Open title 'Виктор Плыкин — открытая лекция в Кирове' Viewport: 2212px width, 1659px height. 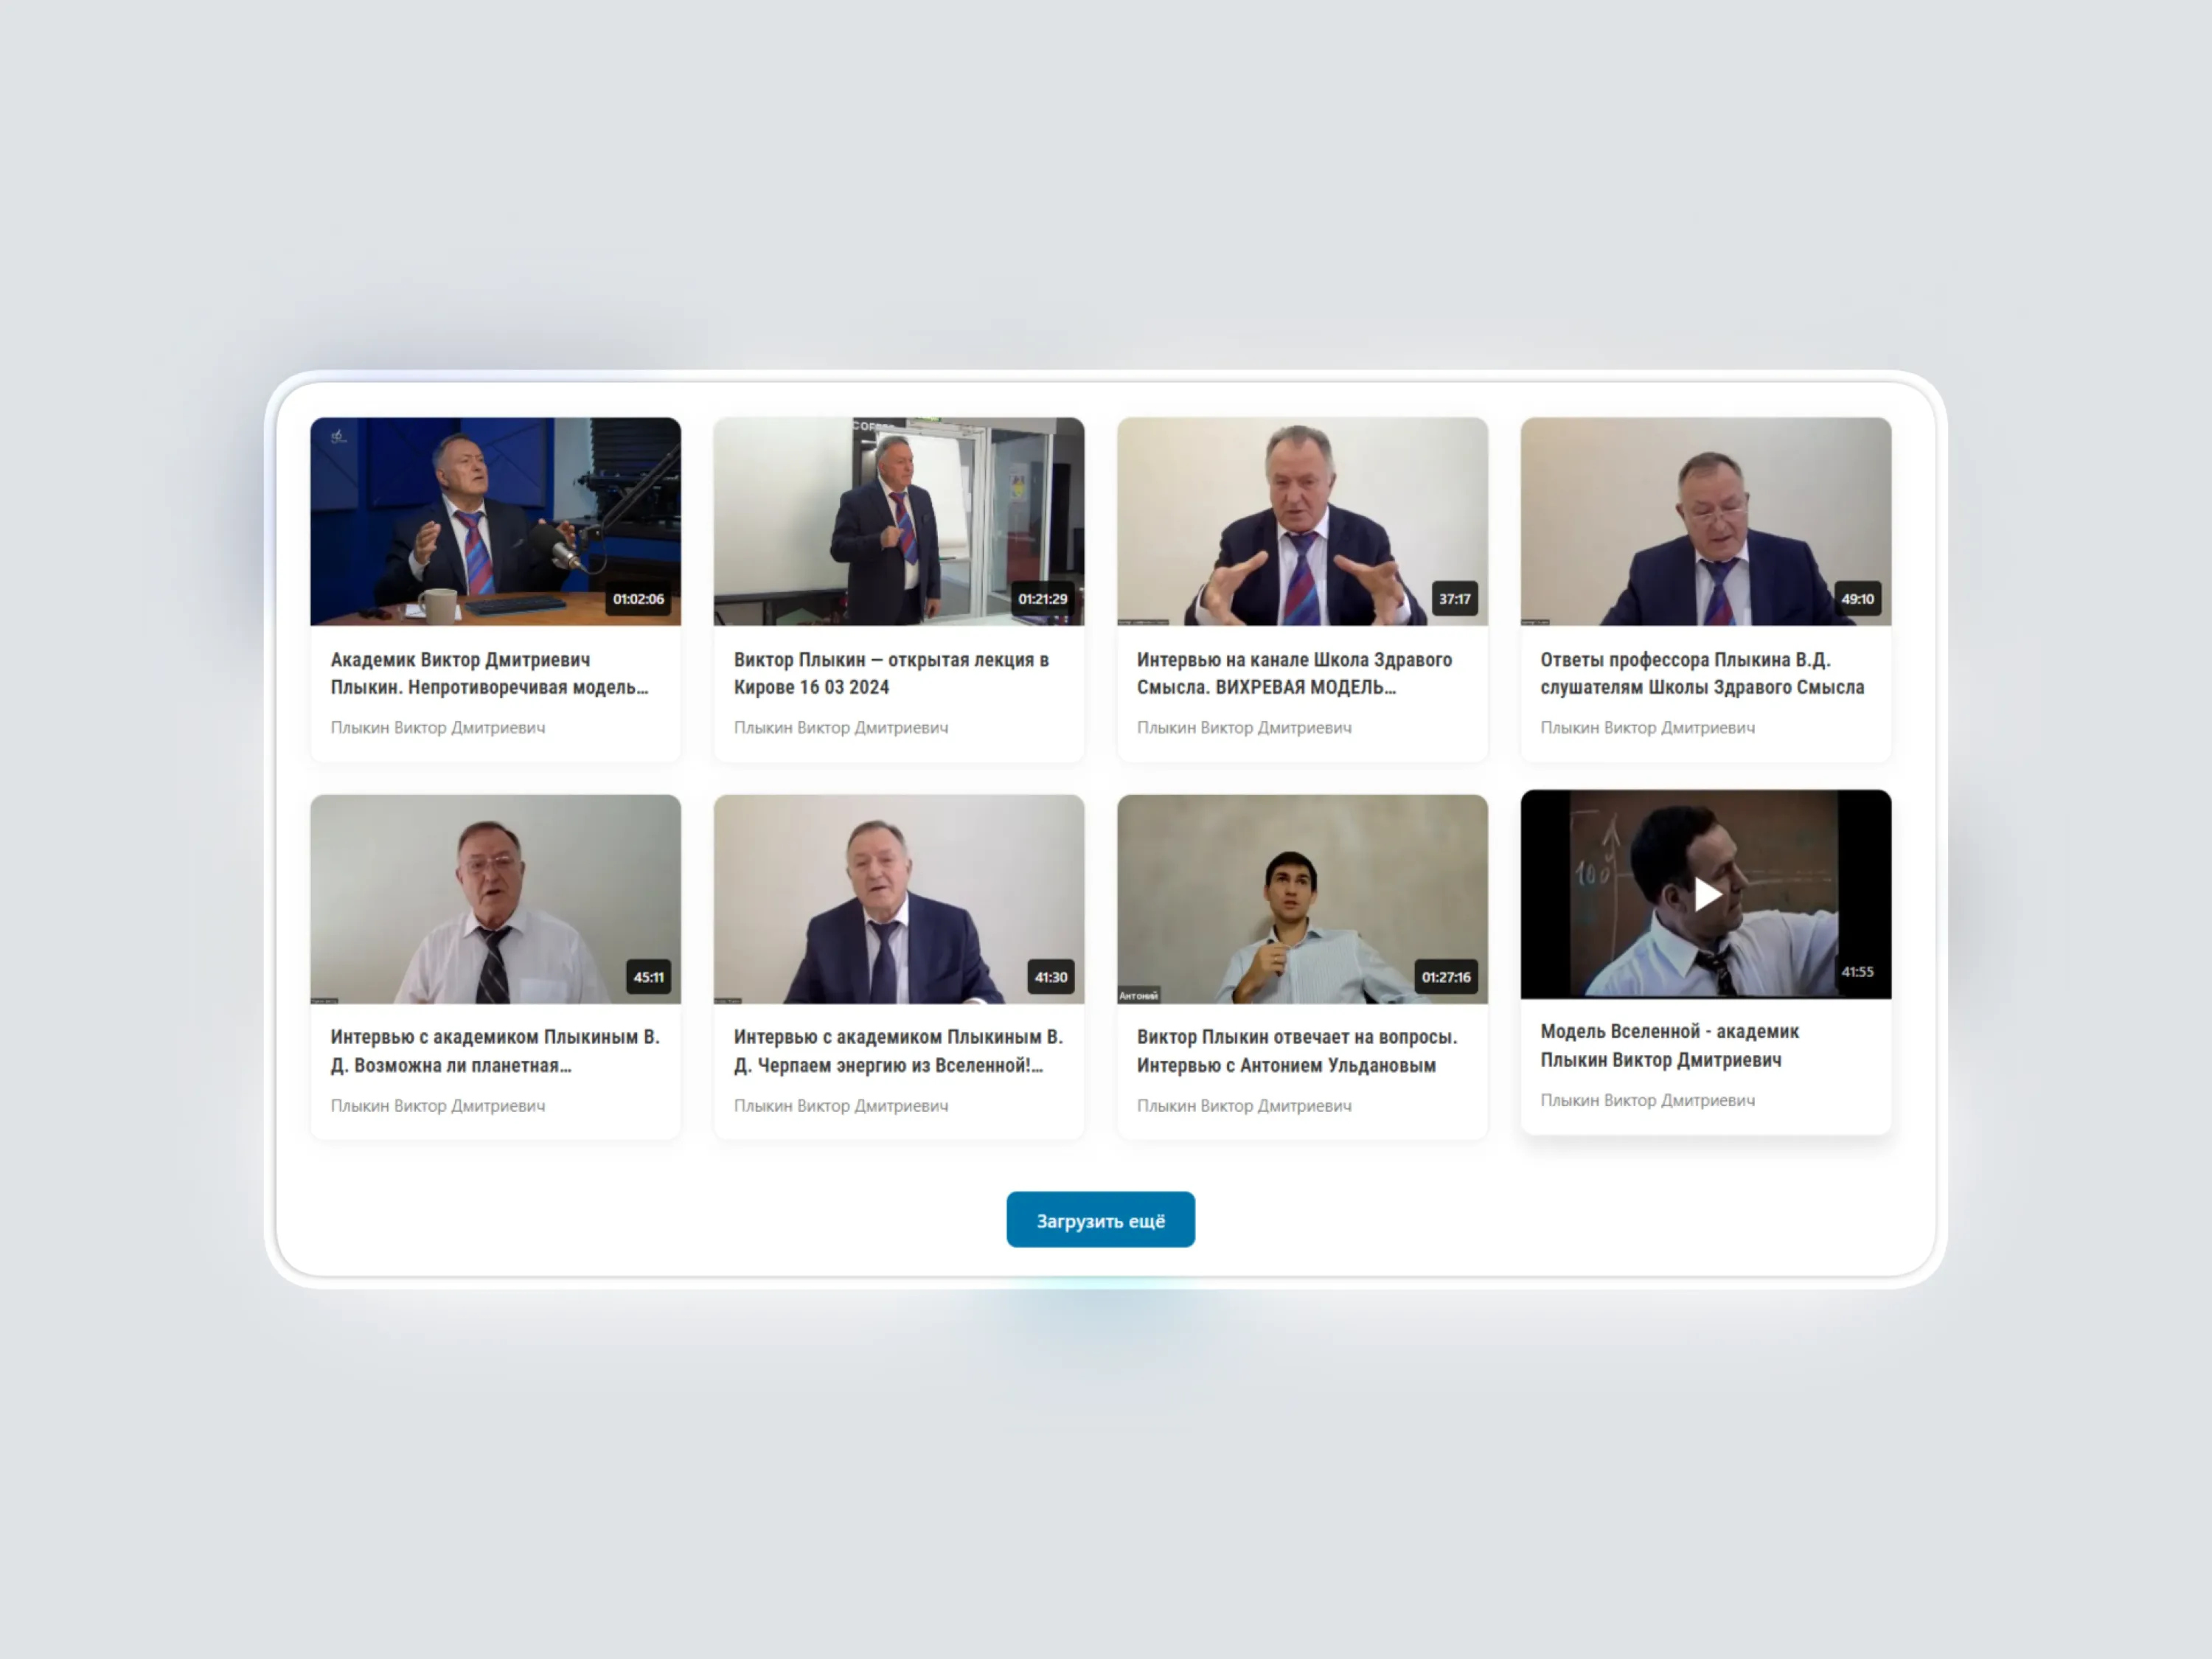891,673
